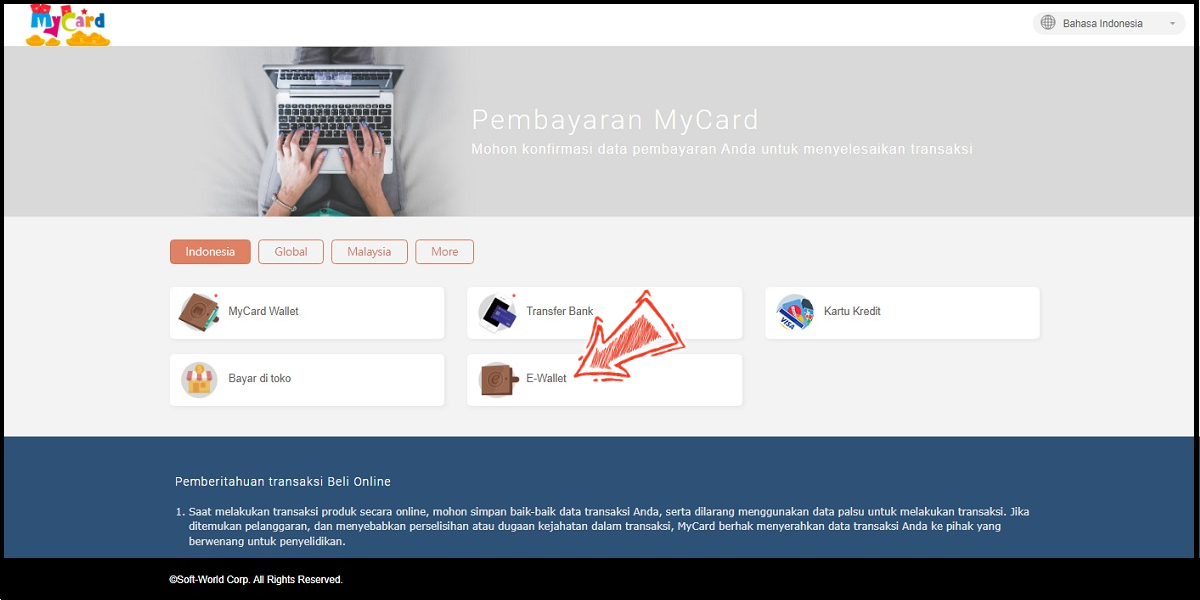1200x600 pixels.
Task: Click the 'Mohon konfirmasi data pembayaran' subtitle
Action: 722,149
